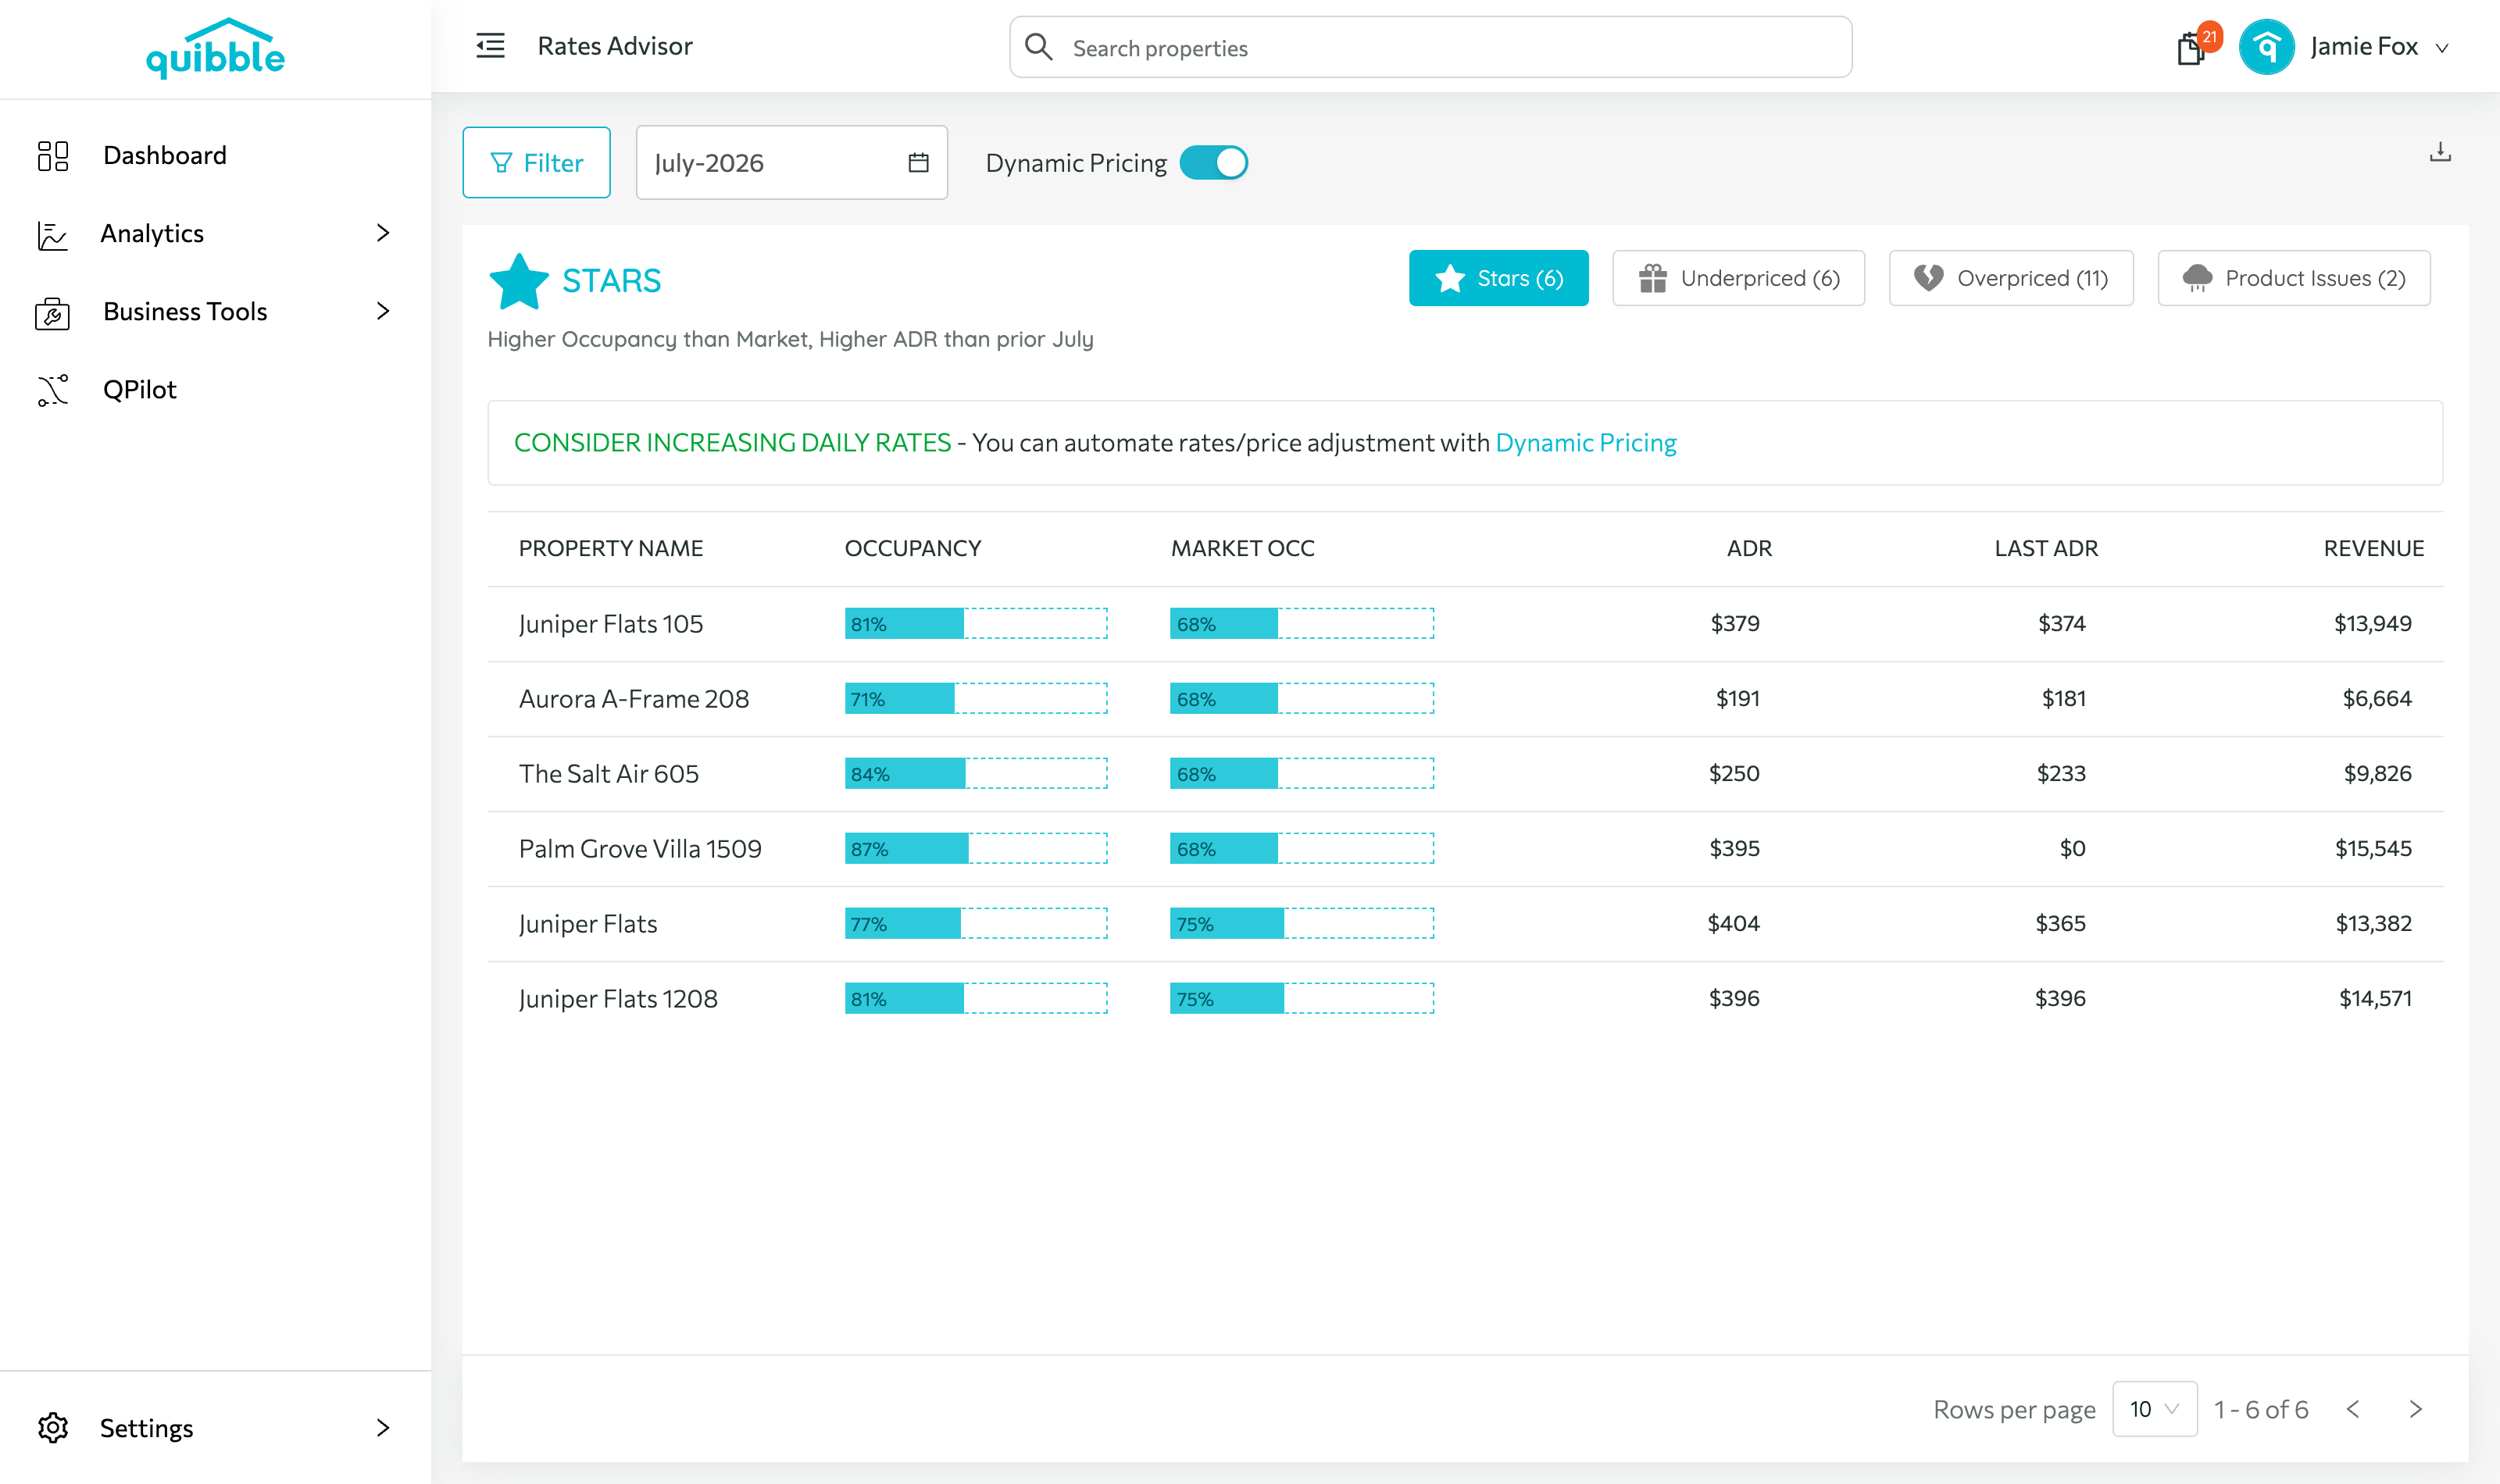The width and height of the screenshot is (2500, 1484).
Task: Click the Jamie Fox avatar icon
Action: [x=2266, y=46]
